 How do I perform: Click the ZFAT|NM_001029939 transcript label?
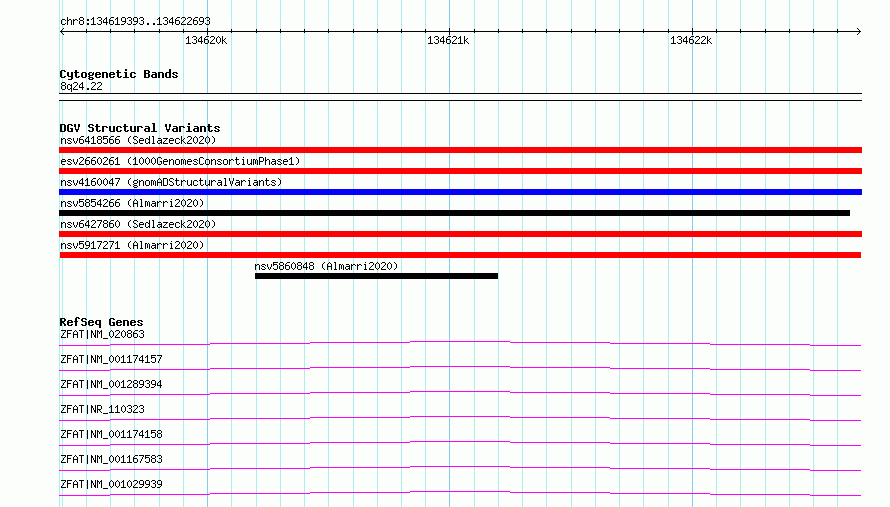point(111,484)
